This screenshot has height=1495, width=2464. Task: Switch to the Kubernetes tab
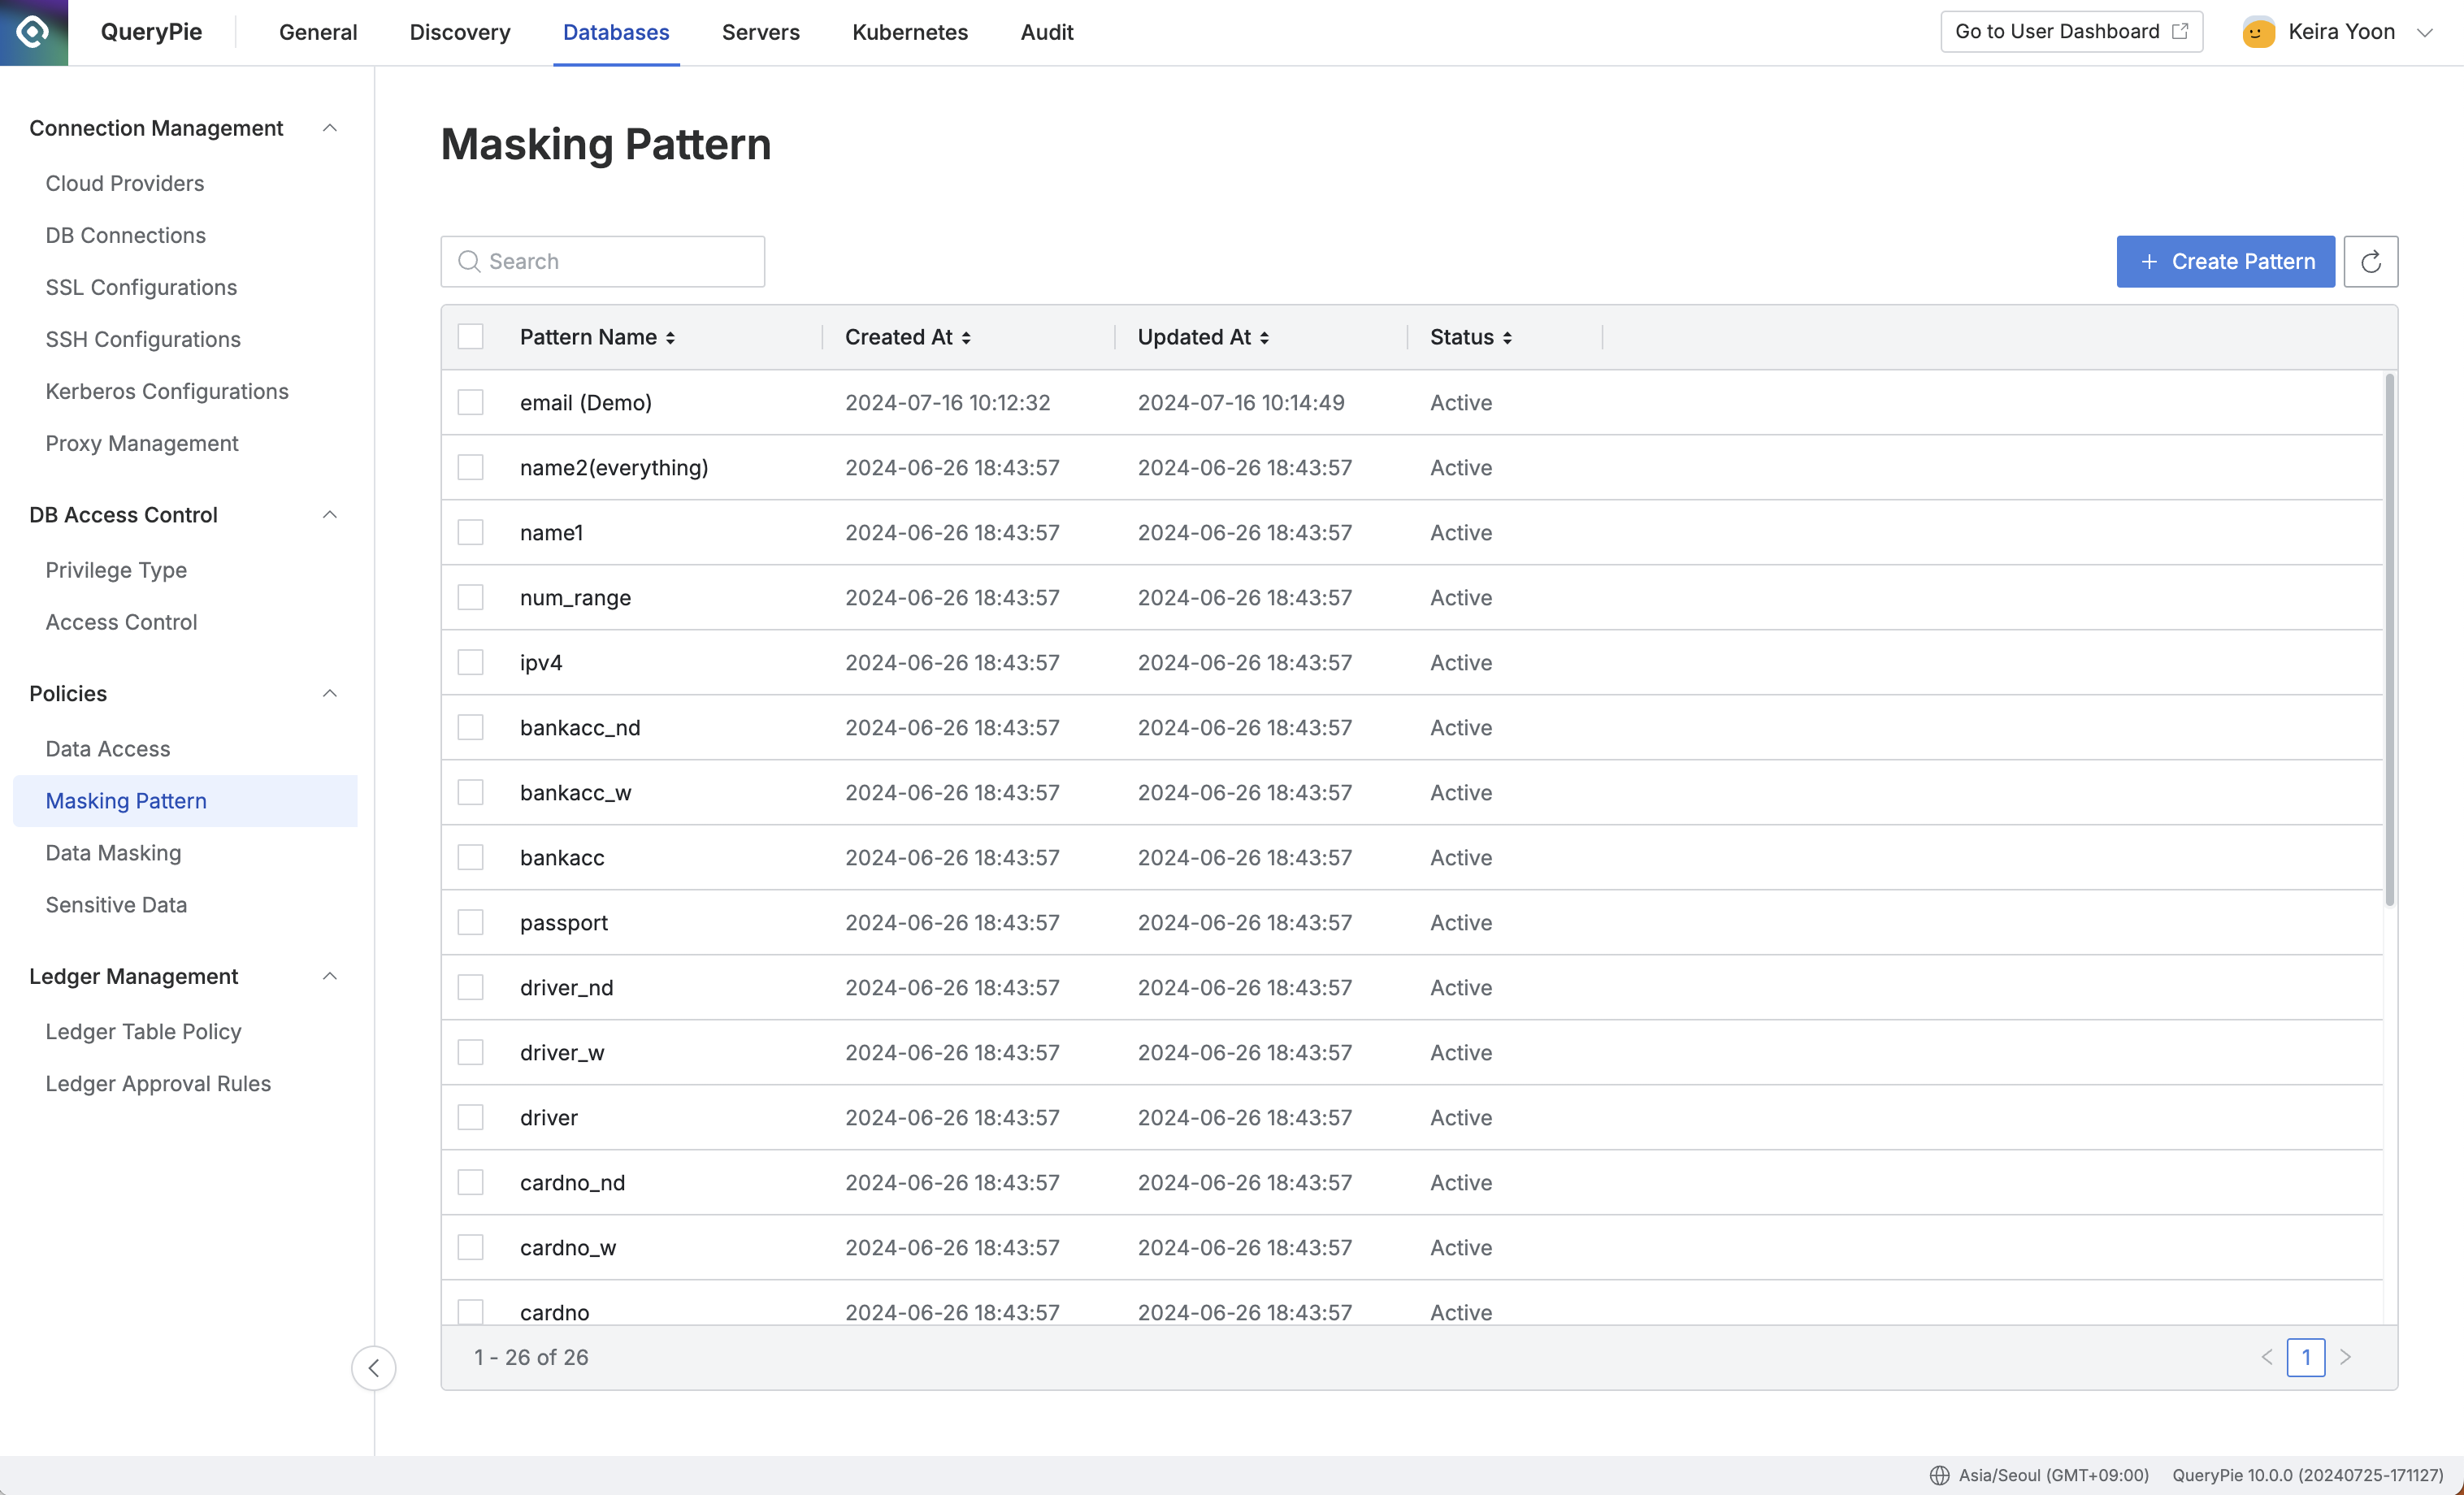909,32
